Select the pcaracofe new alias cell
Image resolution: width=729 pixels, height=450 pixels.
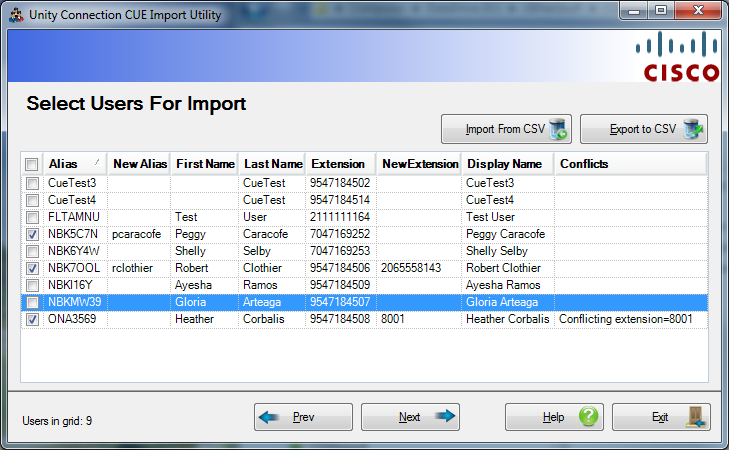click(x=139, y=234)
